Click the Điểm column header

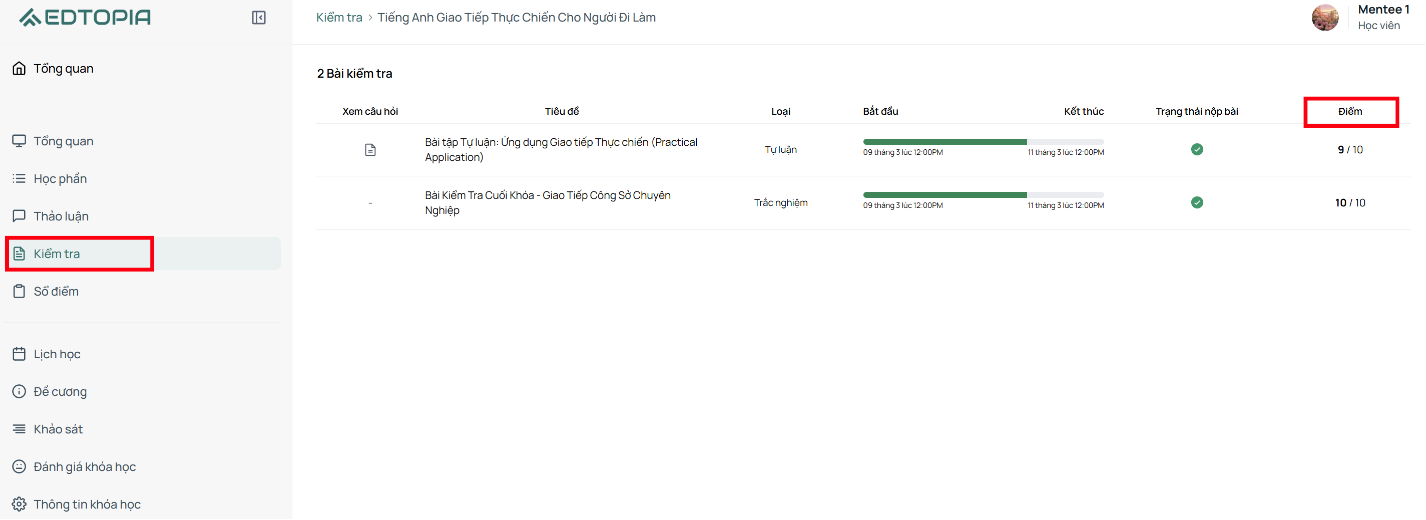pyautogui.click(x=1350, y=111)
